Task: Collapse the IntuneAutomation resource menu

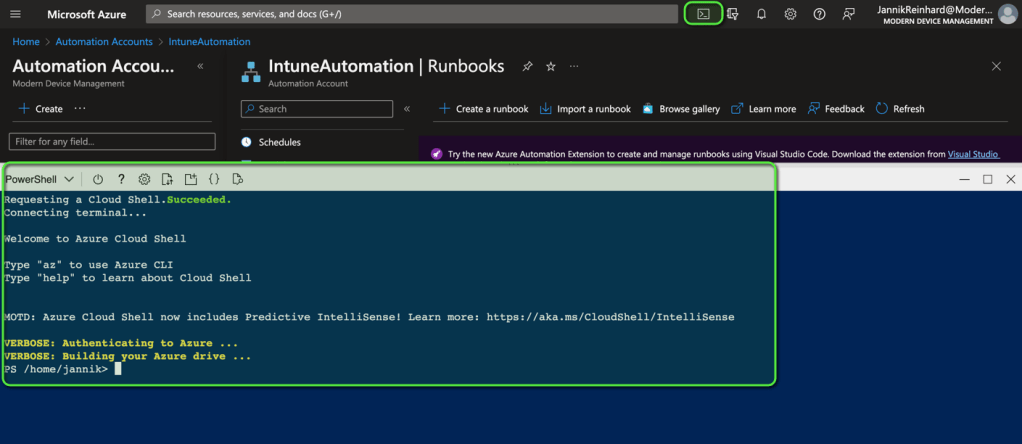Action: pyautogui.click(x=407, y=109)
